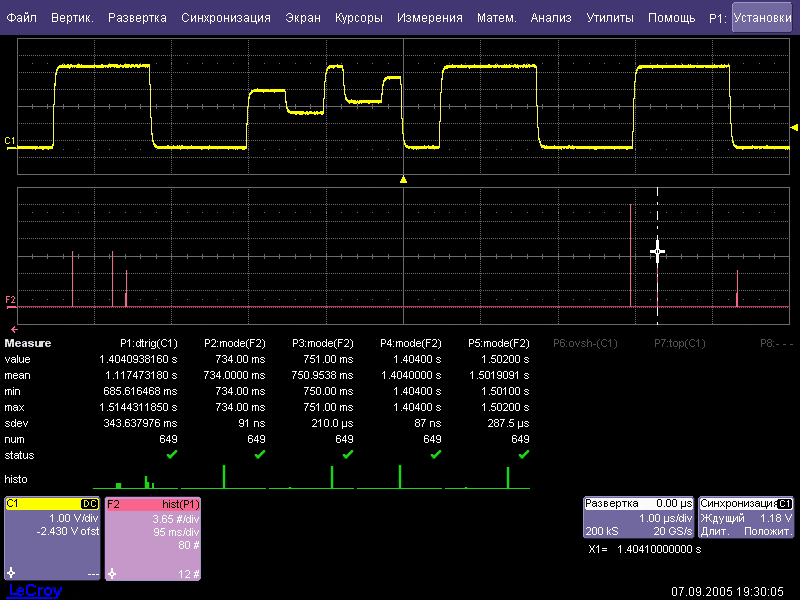Click the yellow trigger delay triangle below waveform
Viewport: 800px width, 600px height.
[403, 180]
